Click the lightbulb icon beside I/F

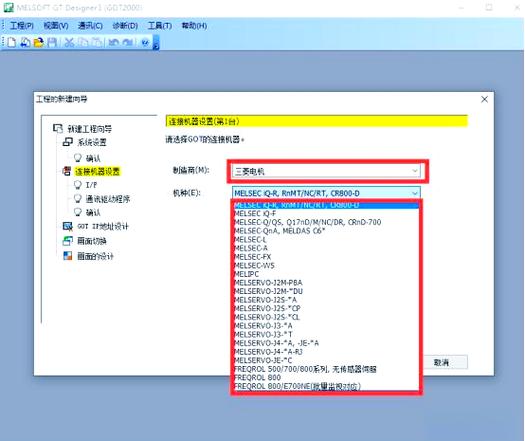click(78, 185)
